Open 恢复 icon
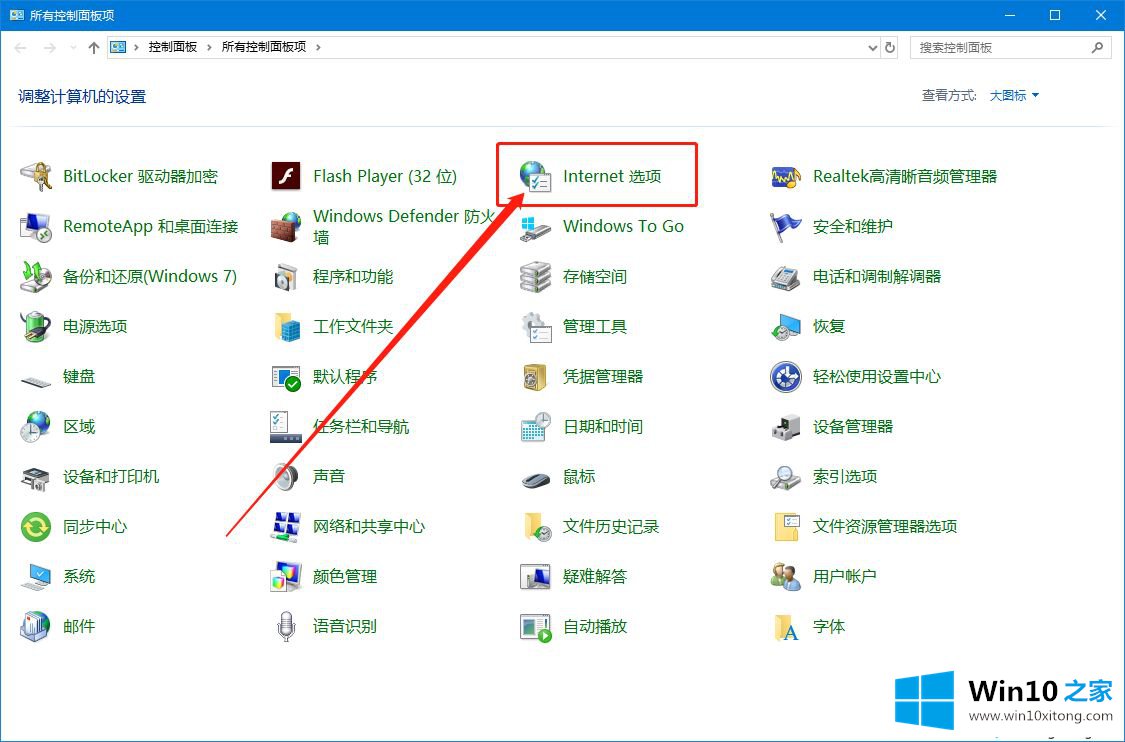 pos(786,327)
